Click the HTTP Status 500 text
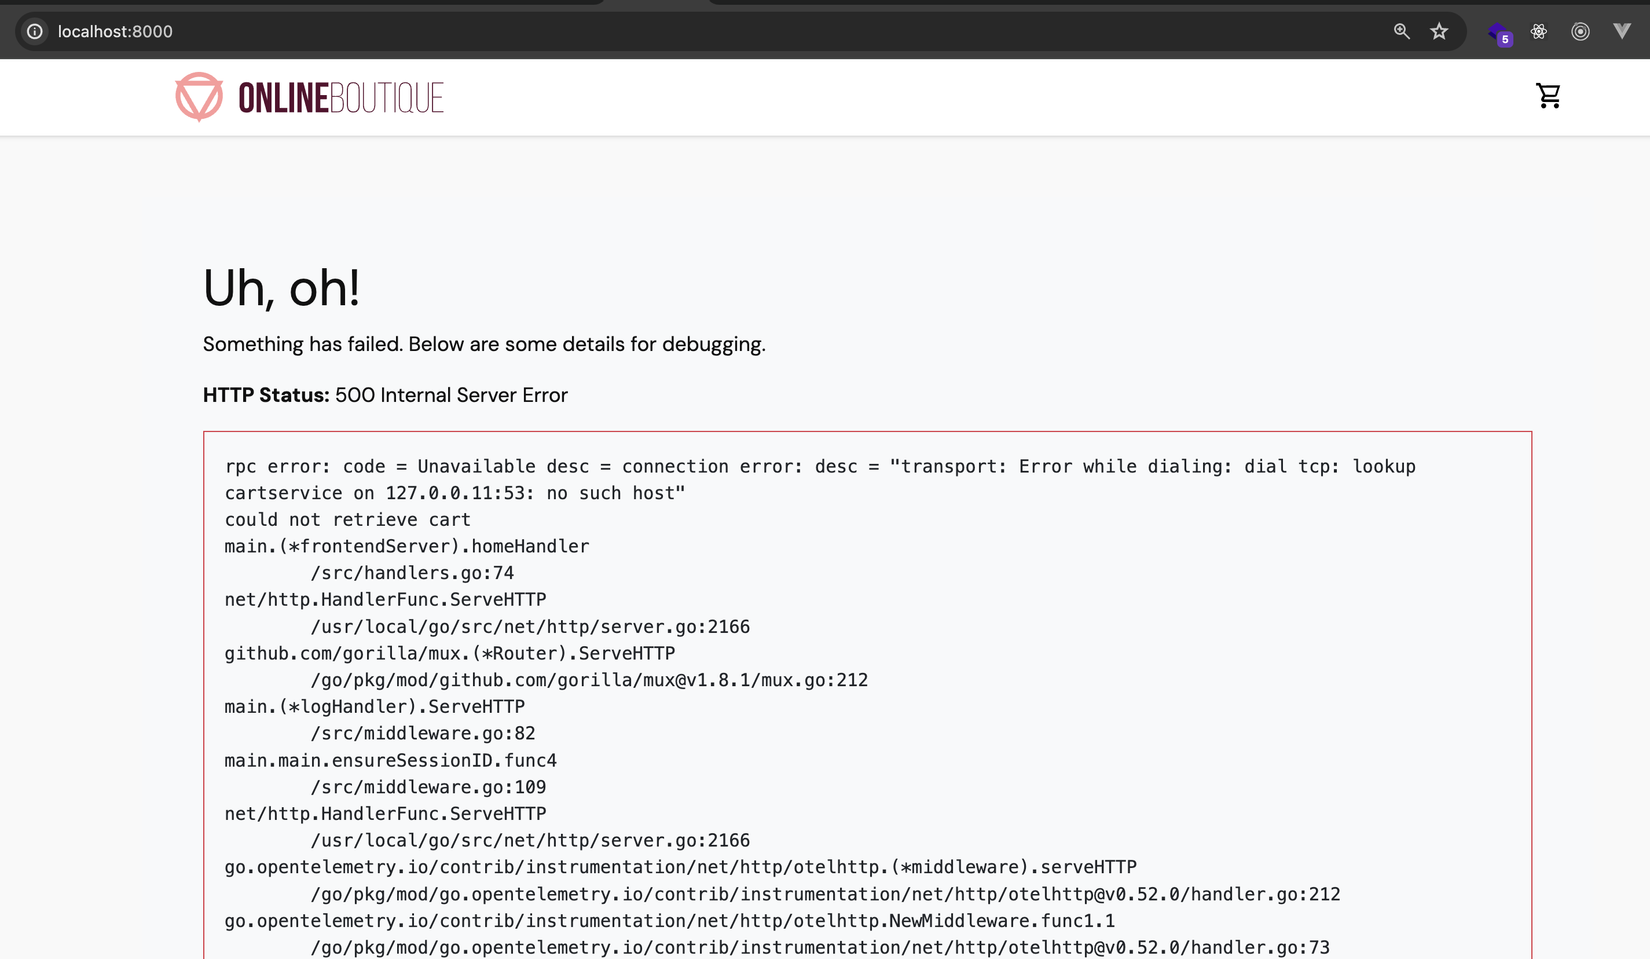 click(384, 395)
